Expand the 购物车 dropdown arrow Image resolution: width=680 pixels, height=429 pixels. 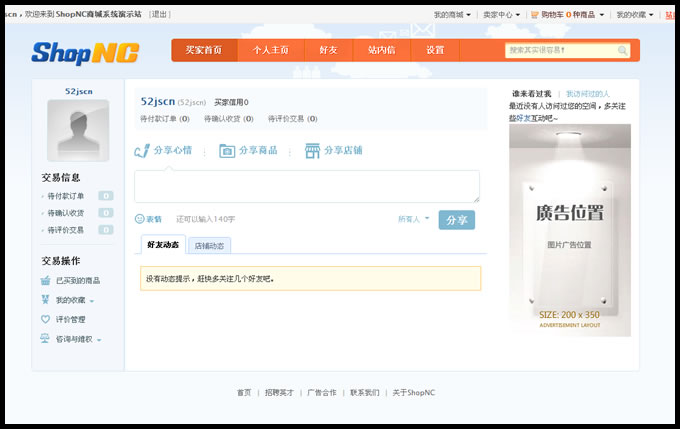pyautogui.click(x=602, y=15)
